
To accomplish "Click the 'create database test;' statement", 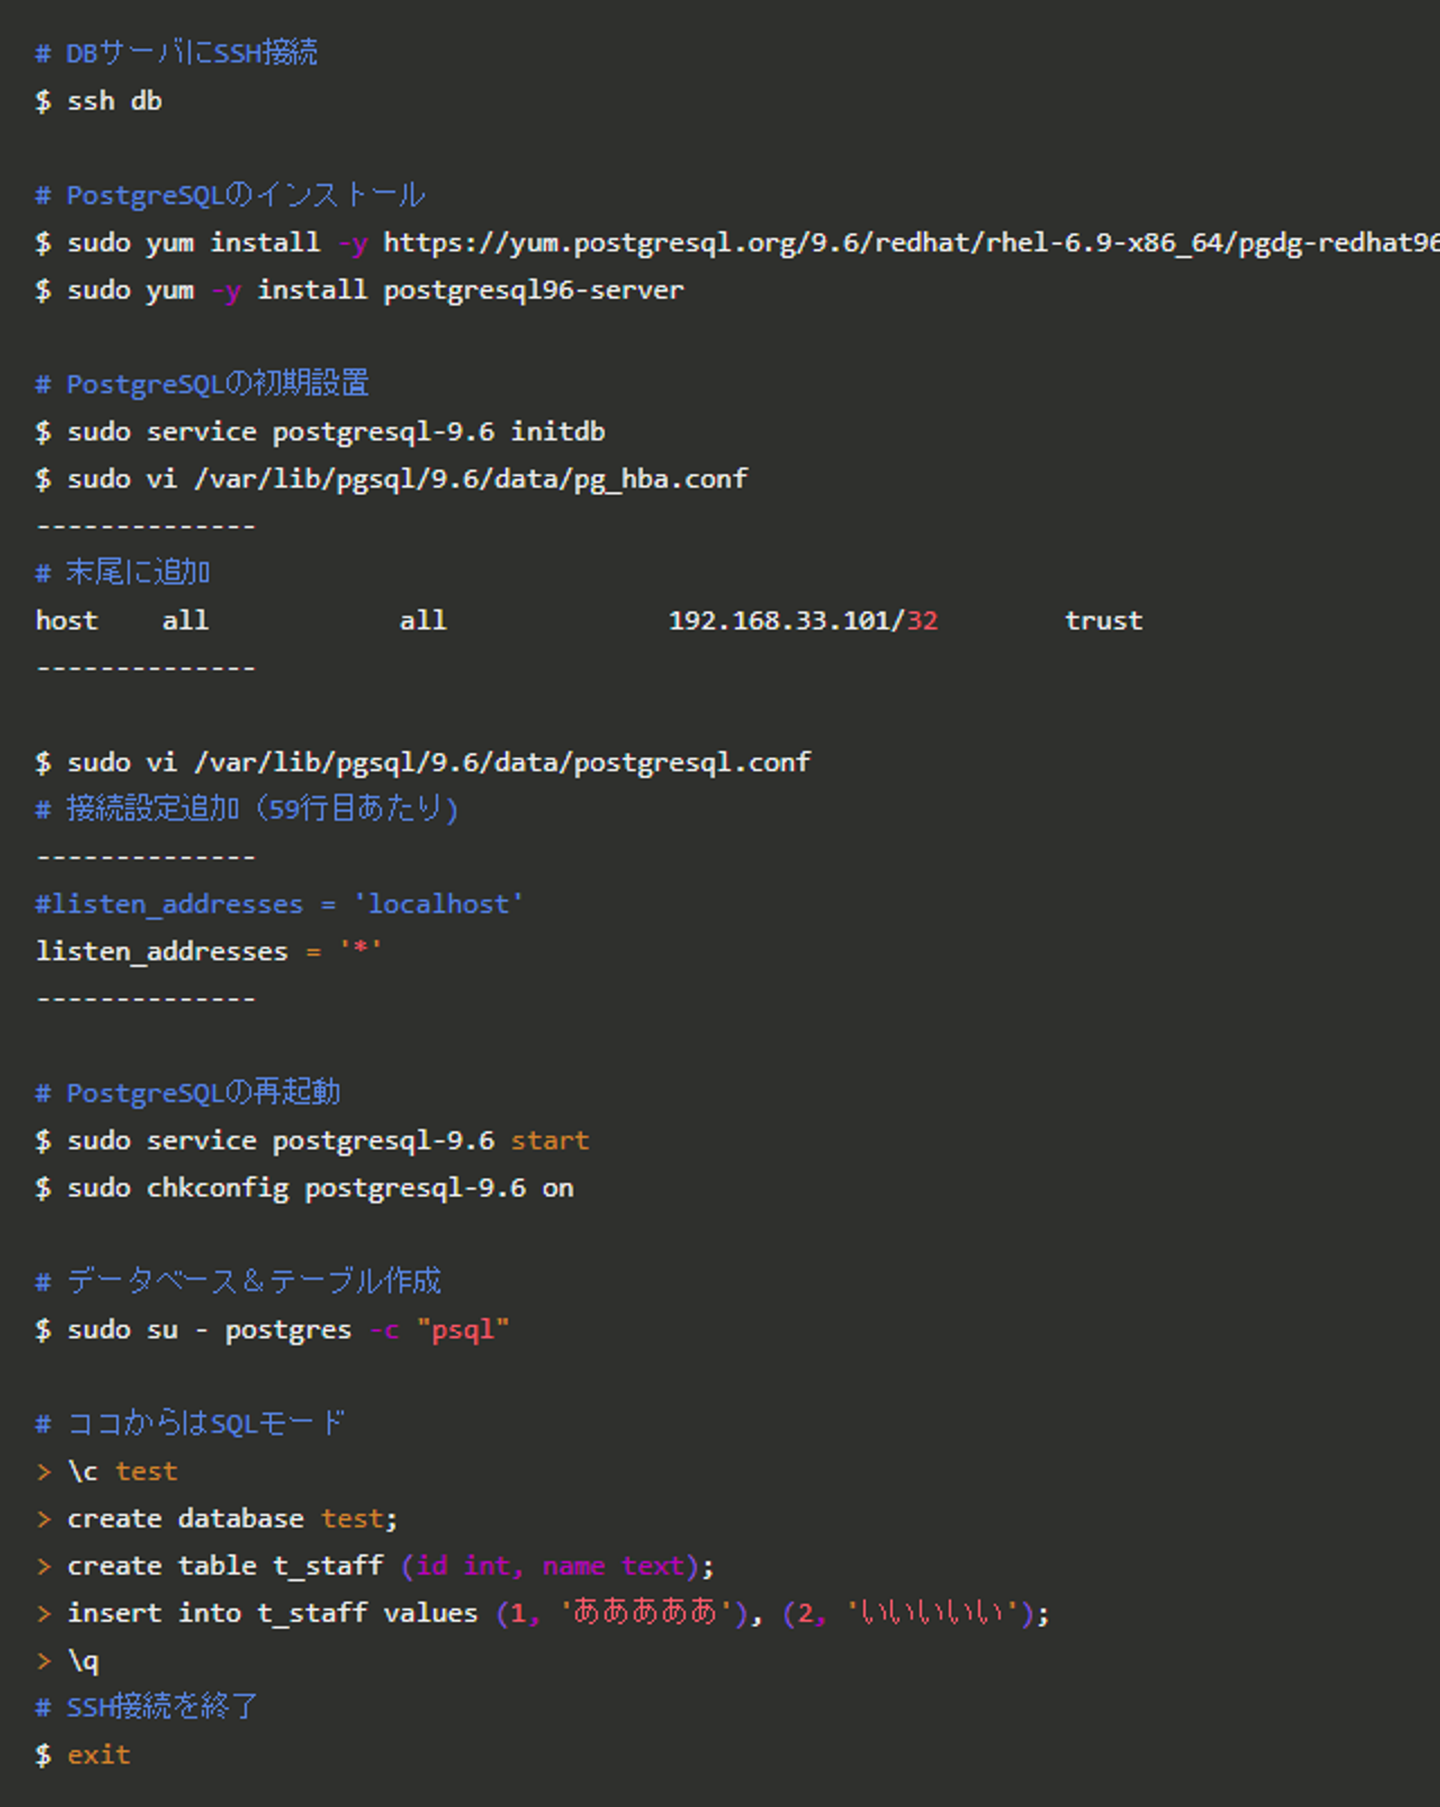I will tap(232, 1518).
